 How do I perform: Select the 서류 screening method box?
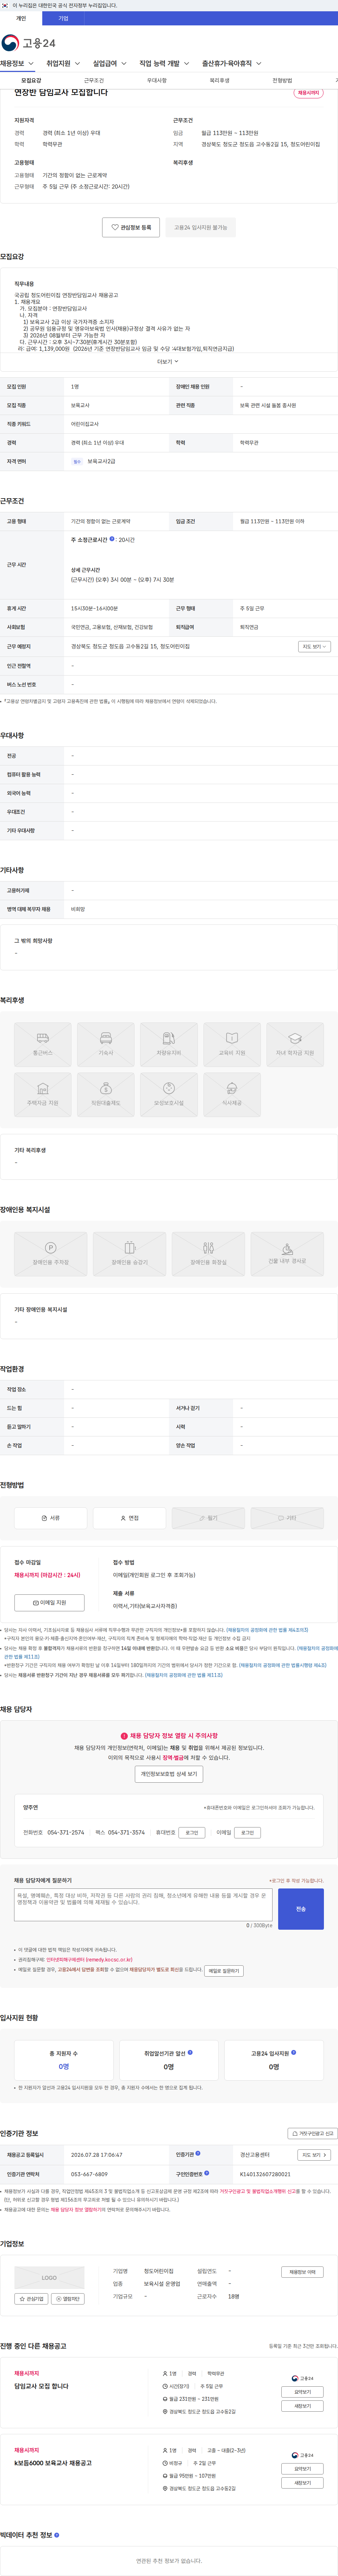click(51, 1518)
